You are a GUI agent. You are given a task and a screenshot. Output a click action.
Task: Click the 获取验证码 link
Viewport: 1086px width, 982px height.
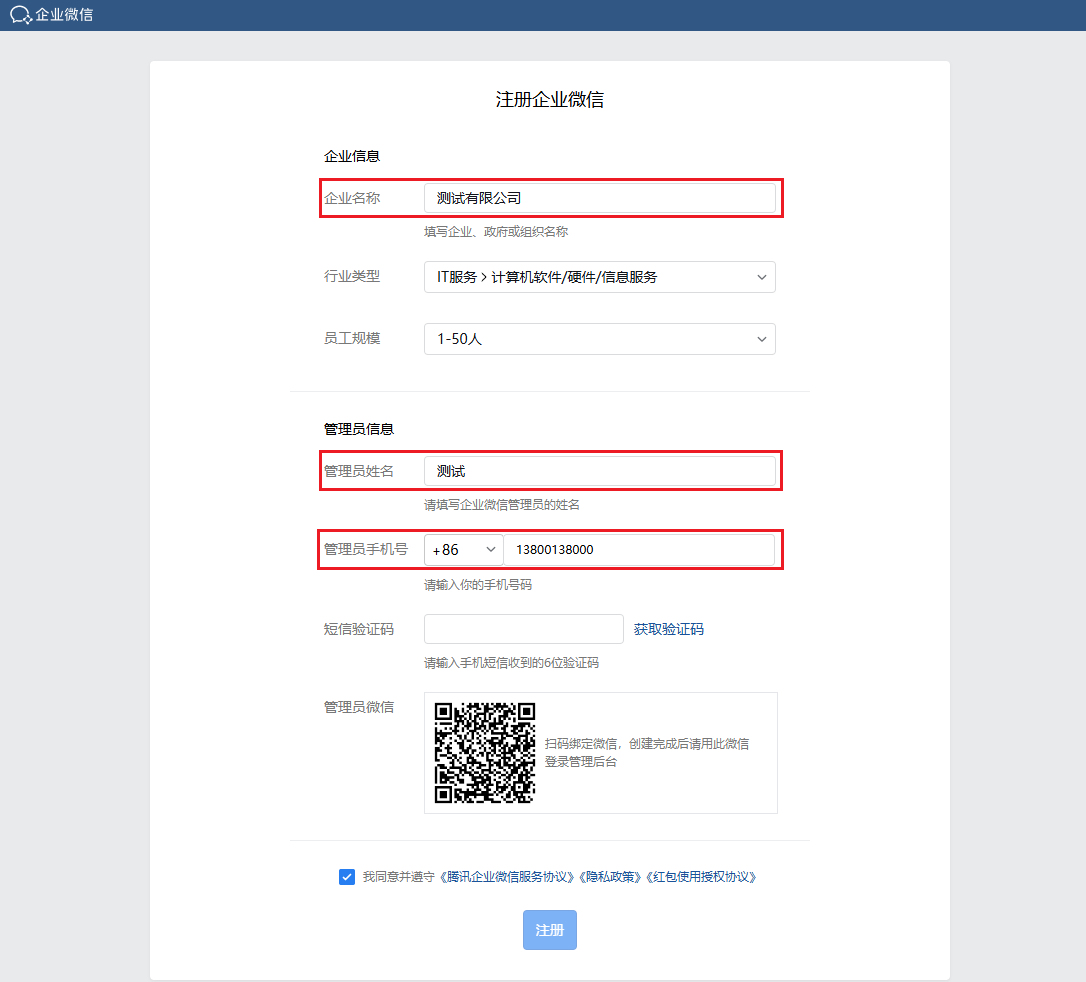tap(668, 629)
